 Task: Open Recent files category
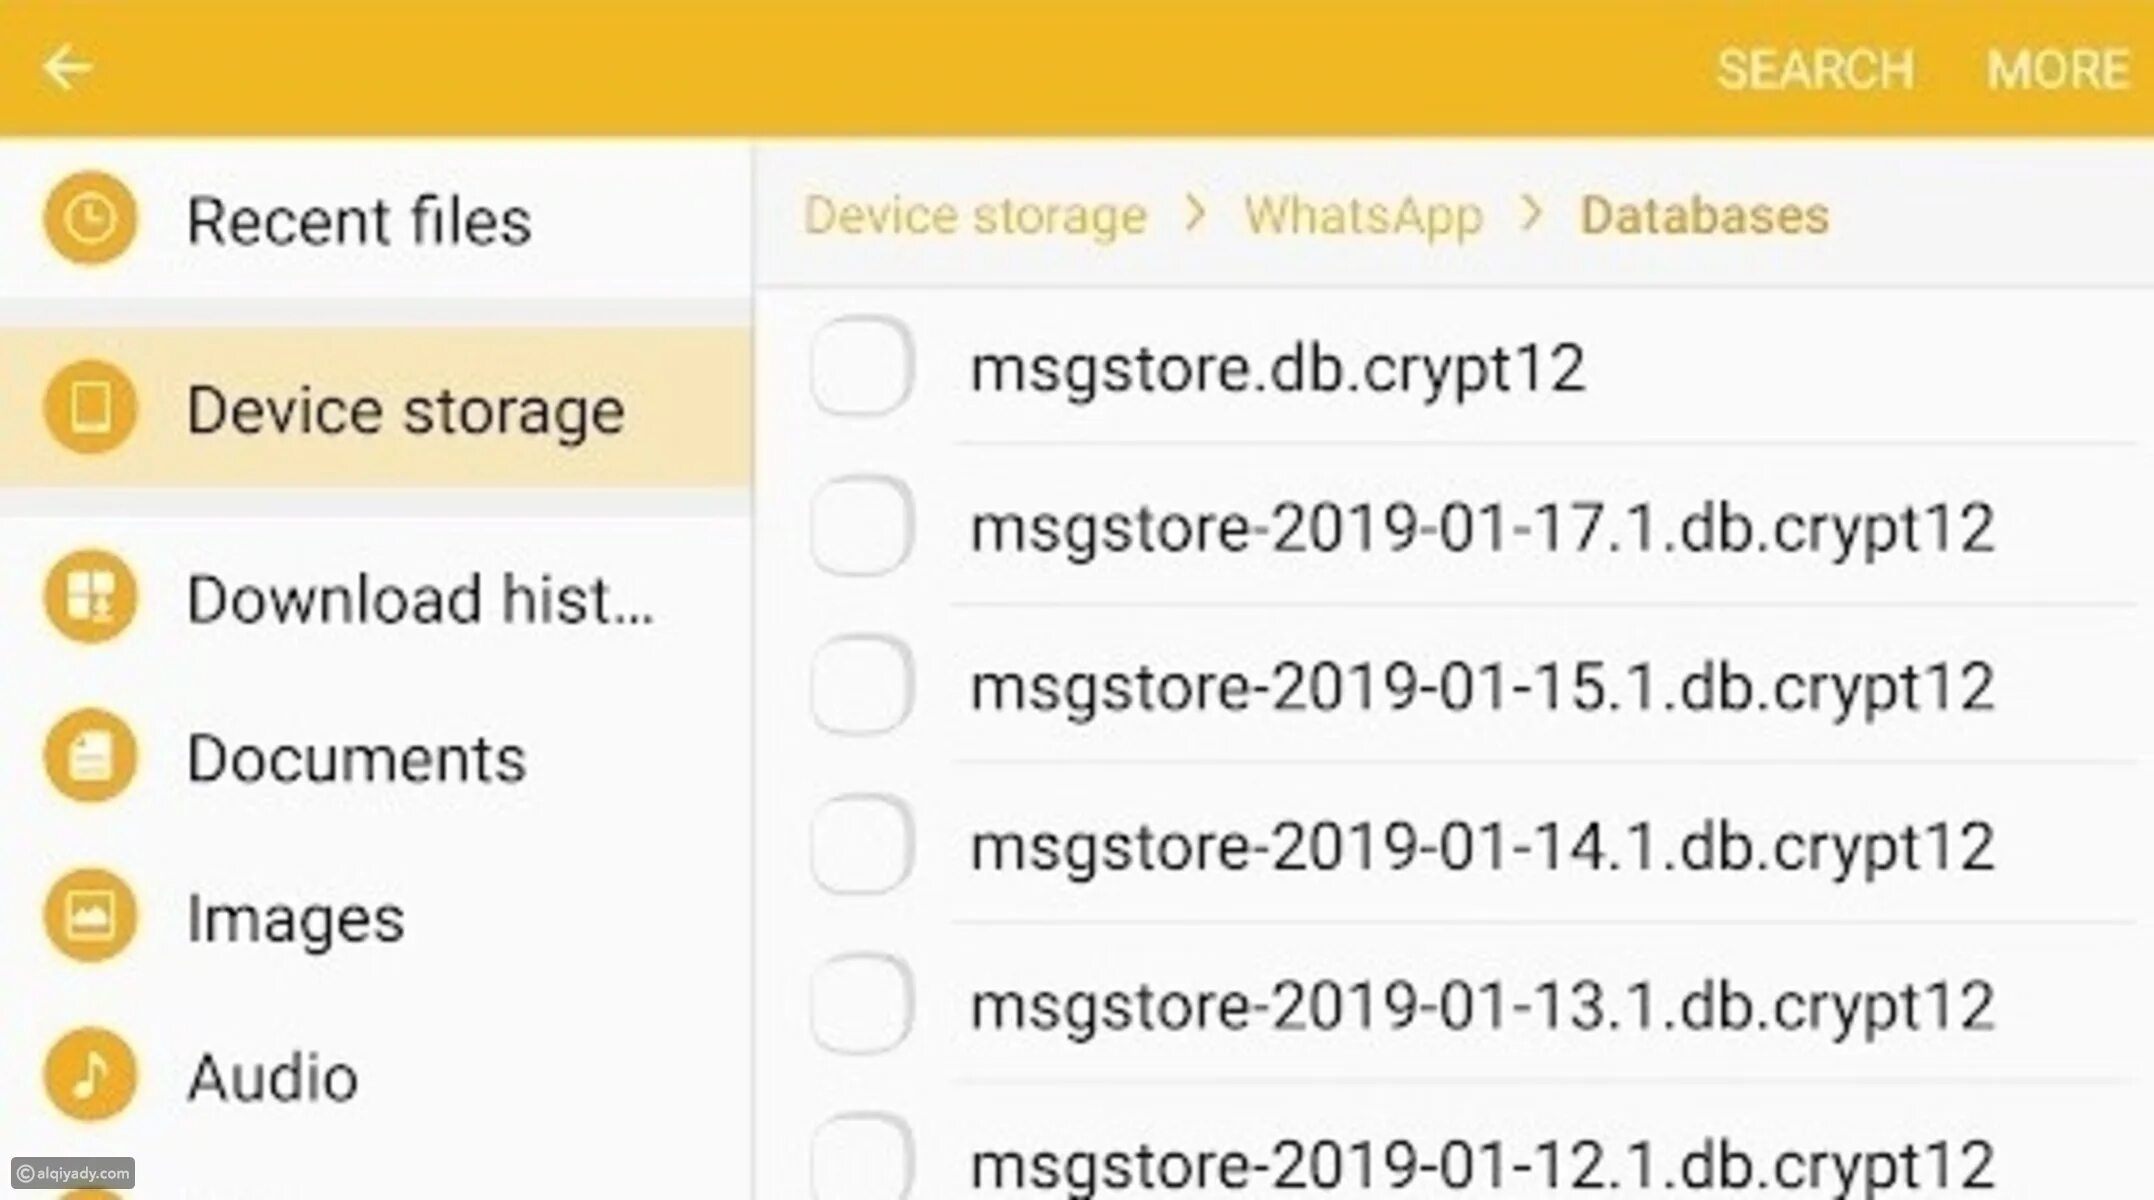(358, 221)
